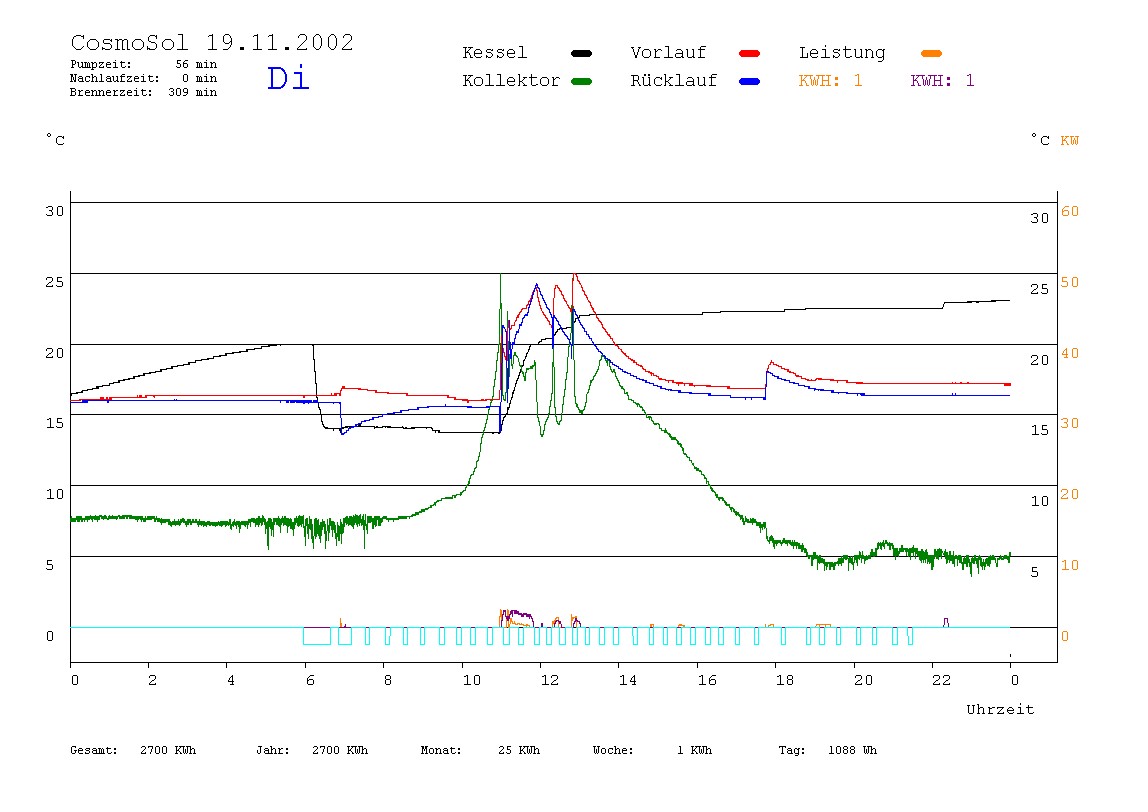
Task: Click hour "16" on the Uhrzeit axis
Action: coord(707,680)
